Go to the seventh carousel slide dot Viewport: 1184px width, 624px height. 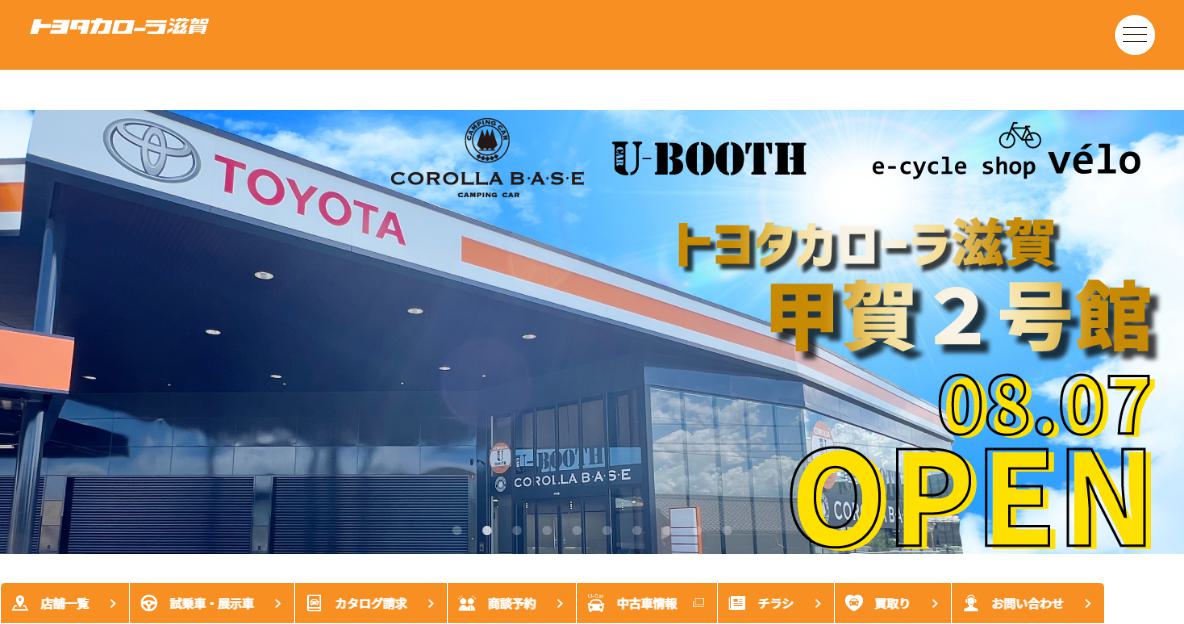click(637, 530)
